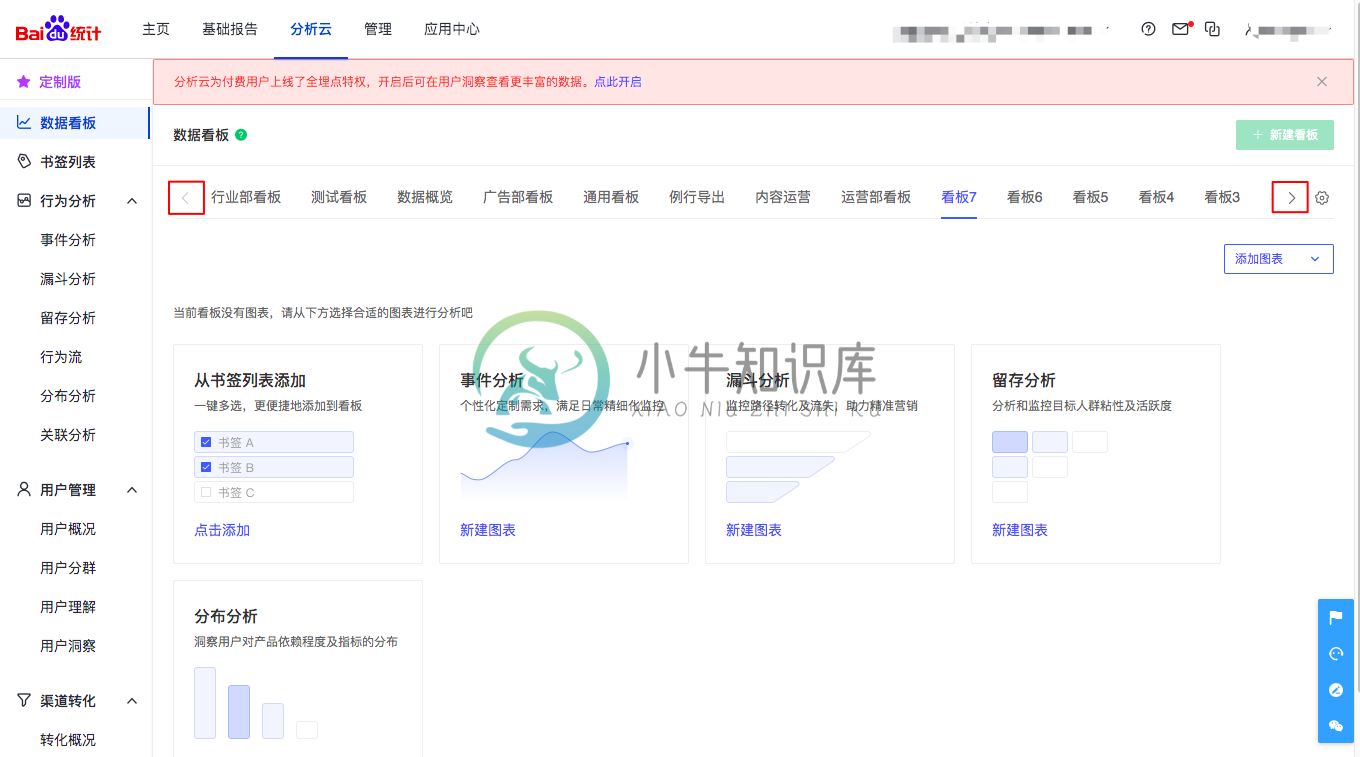Click the Baidu Tongji logo

58,29
